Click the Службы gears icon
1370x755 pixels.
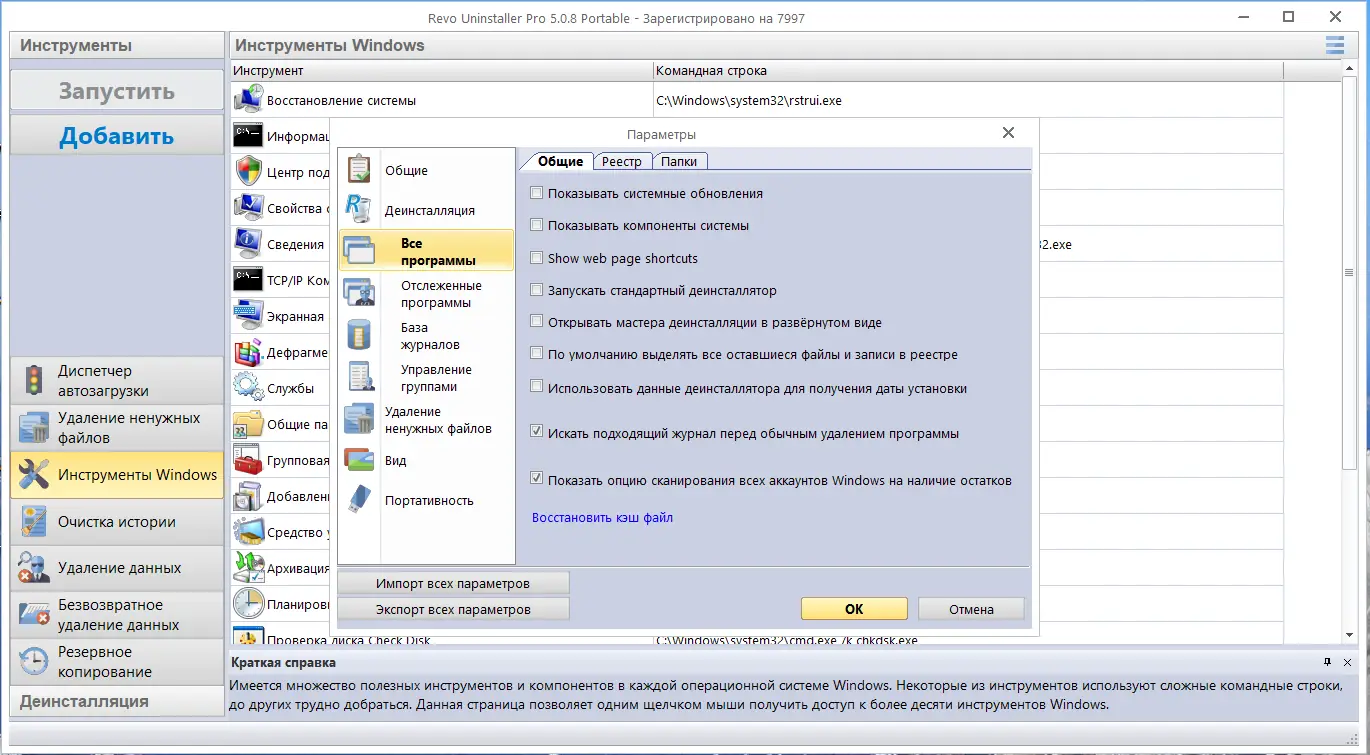tap(248, 388)
